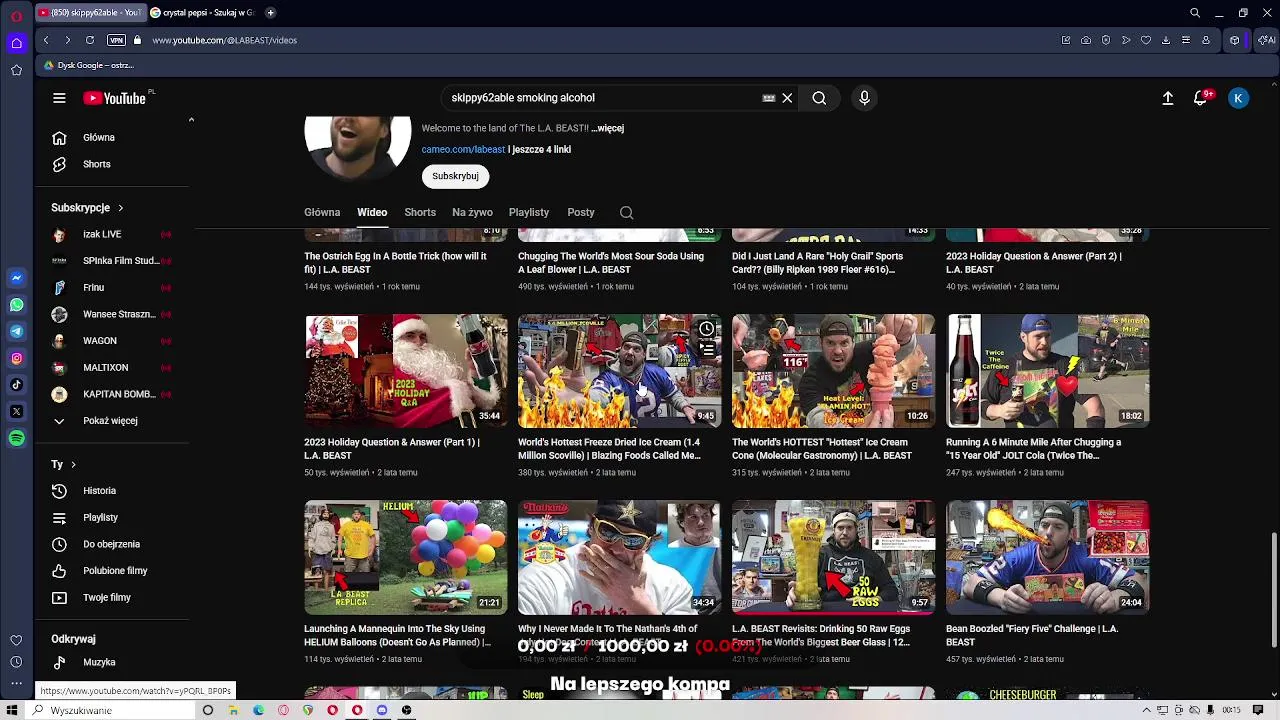Open Messenger in Opera sidebar
The image size is (1280, 720).
click(16, 277)
